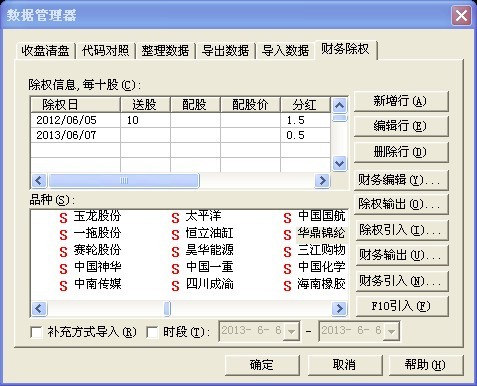Click the stock list's left scroll arrow
The height and width of the screenshot is (386, 477).
(39, 308)
